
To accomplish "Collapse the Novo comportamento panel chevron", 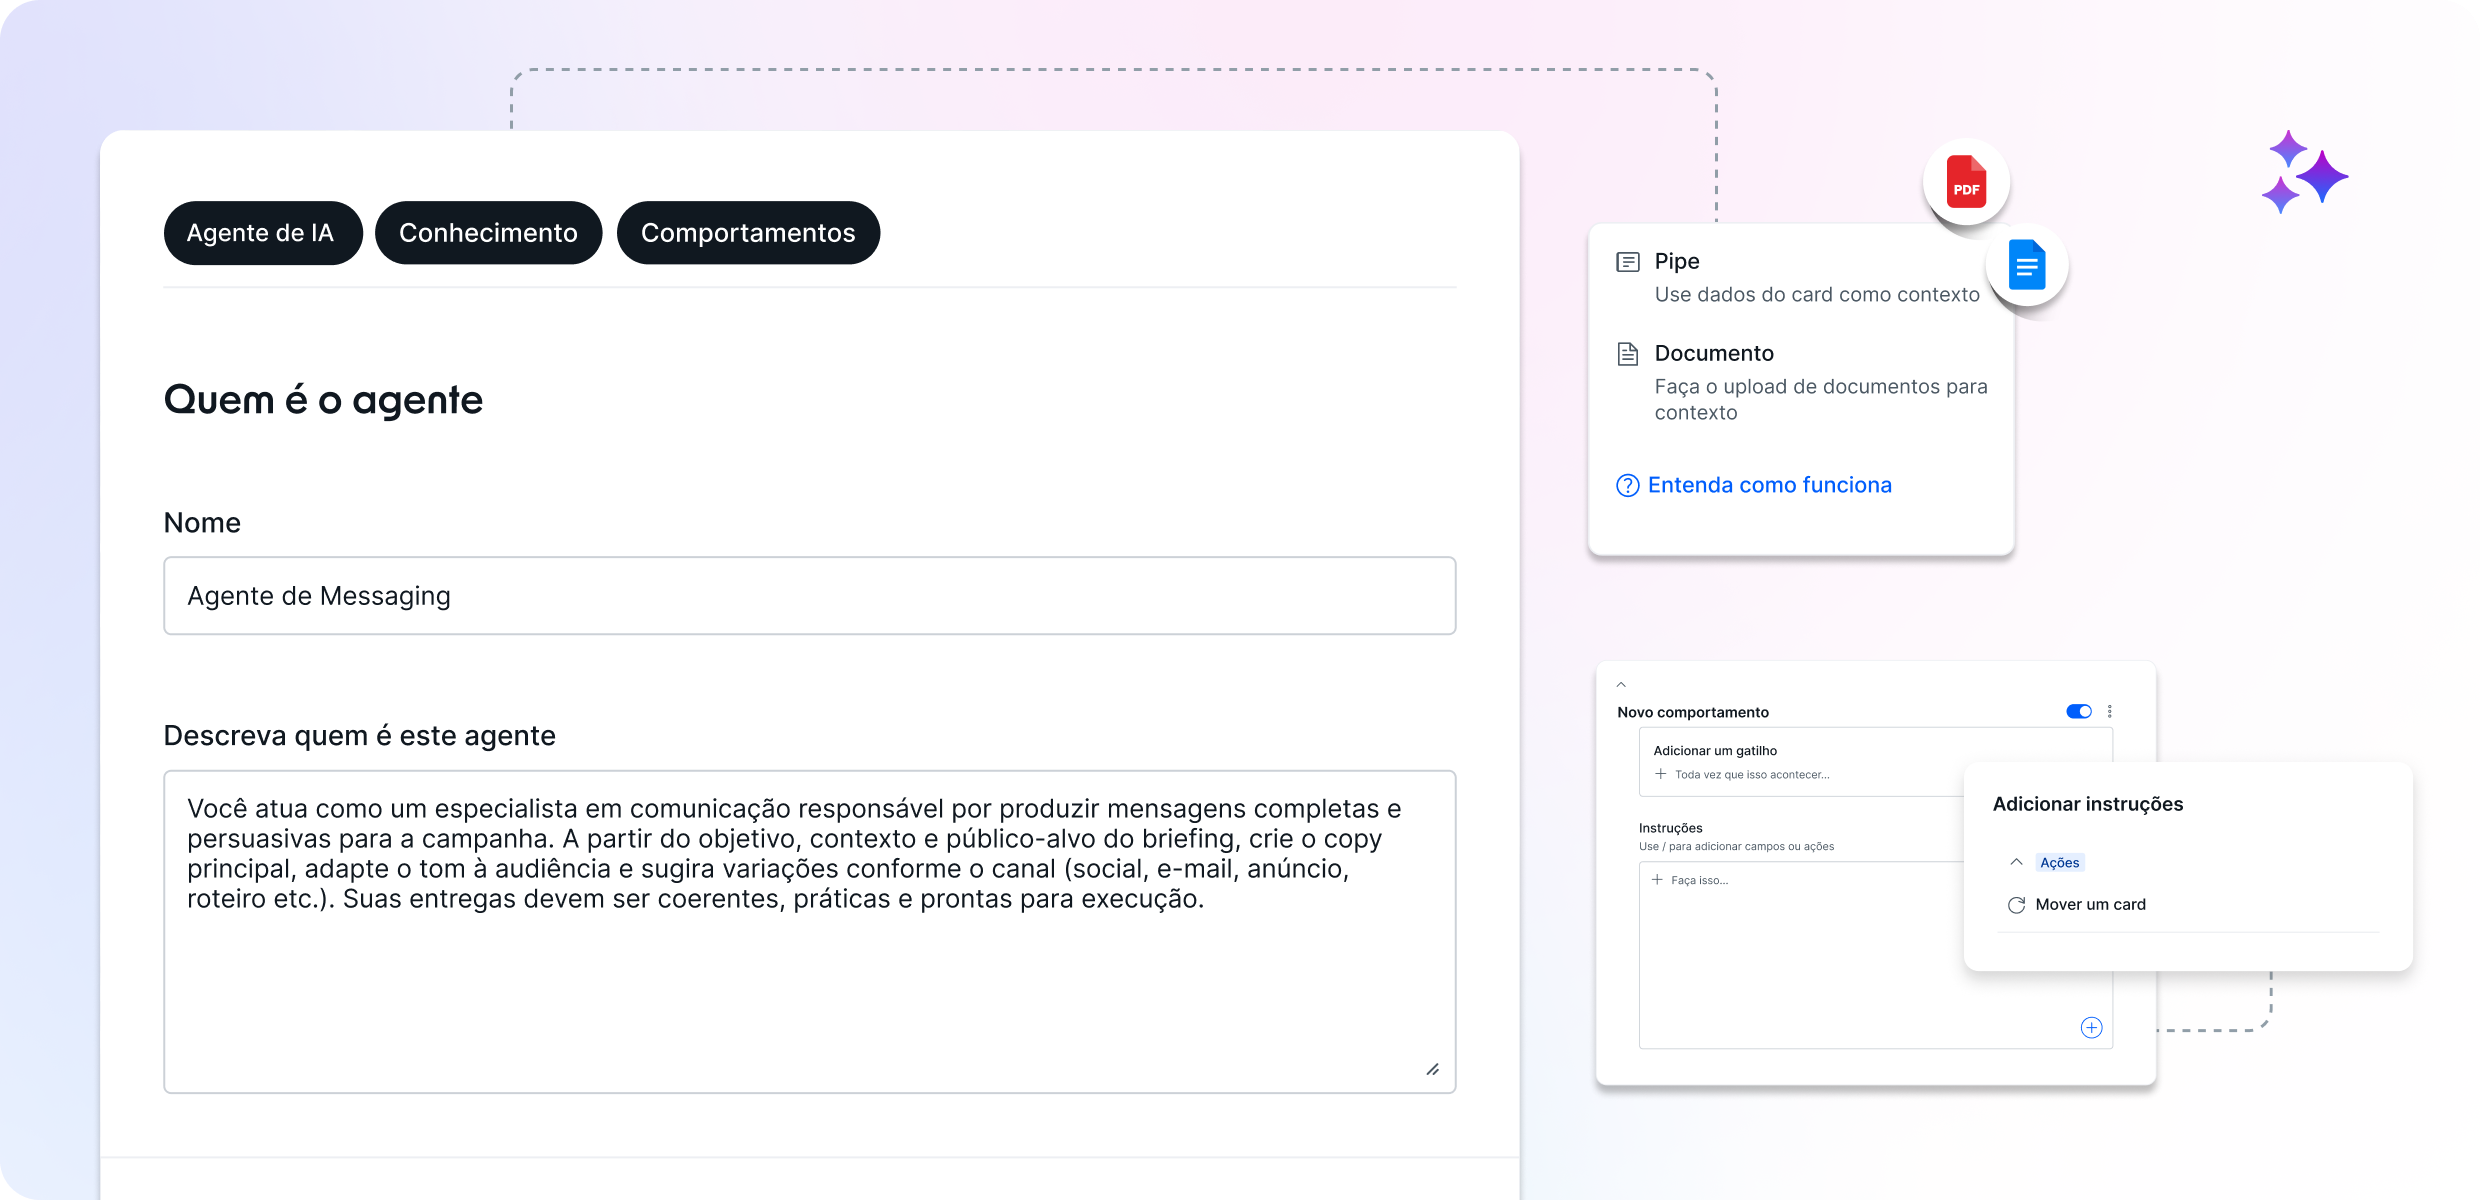I will pyautogui.click(x=1621, y=685).
